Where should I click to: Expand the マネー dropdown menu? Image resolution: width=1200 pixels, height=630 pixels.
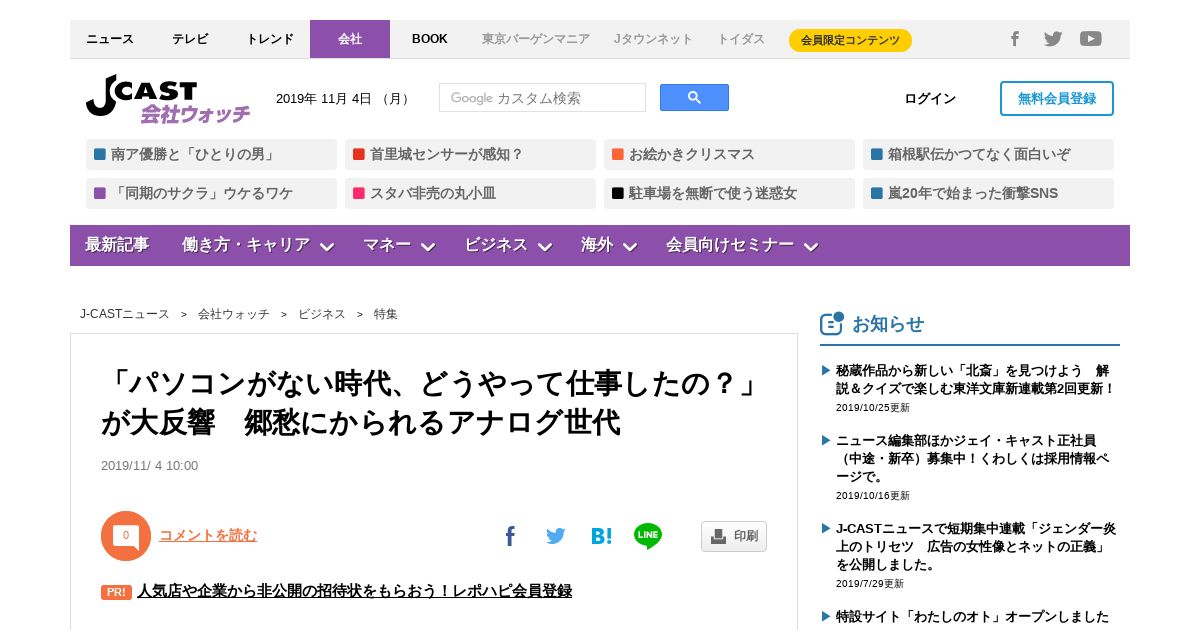399,245
